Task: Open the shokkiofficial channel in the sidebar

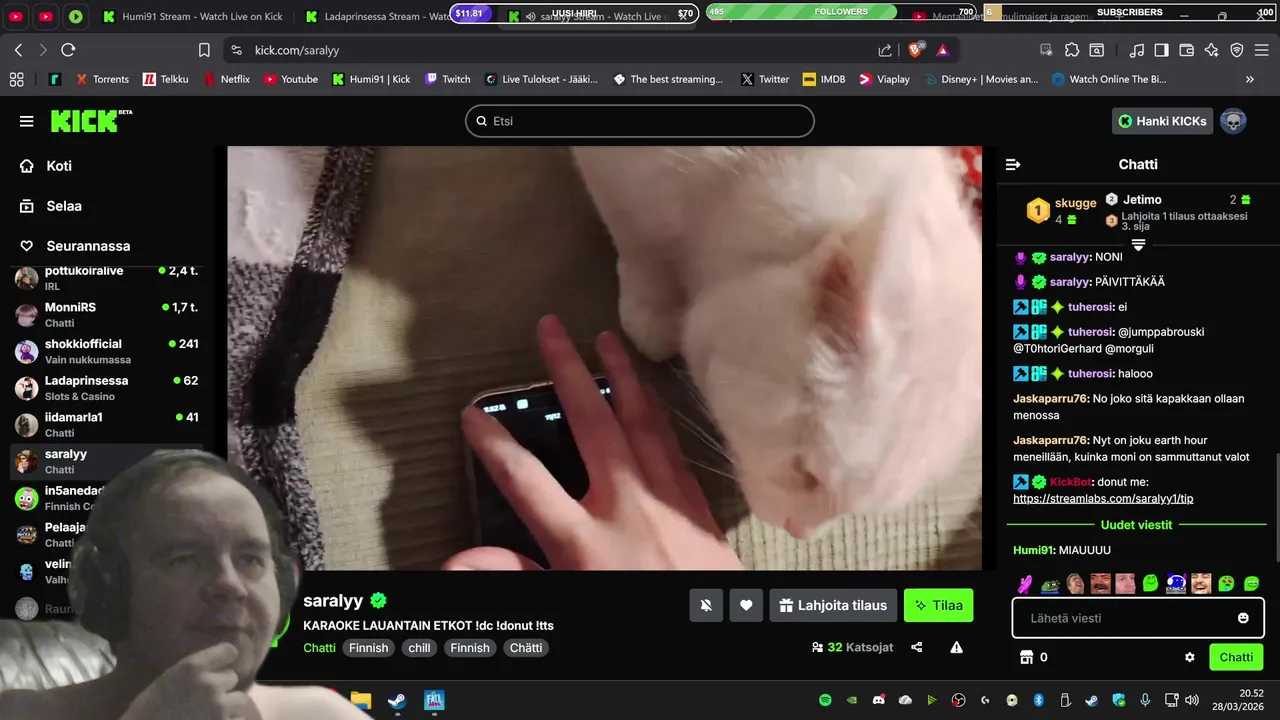Action: (x=107, y=351)
